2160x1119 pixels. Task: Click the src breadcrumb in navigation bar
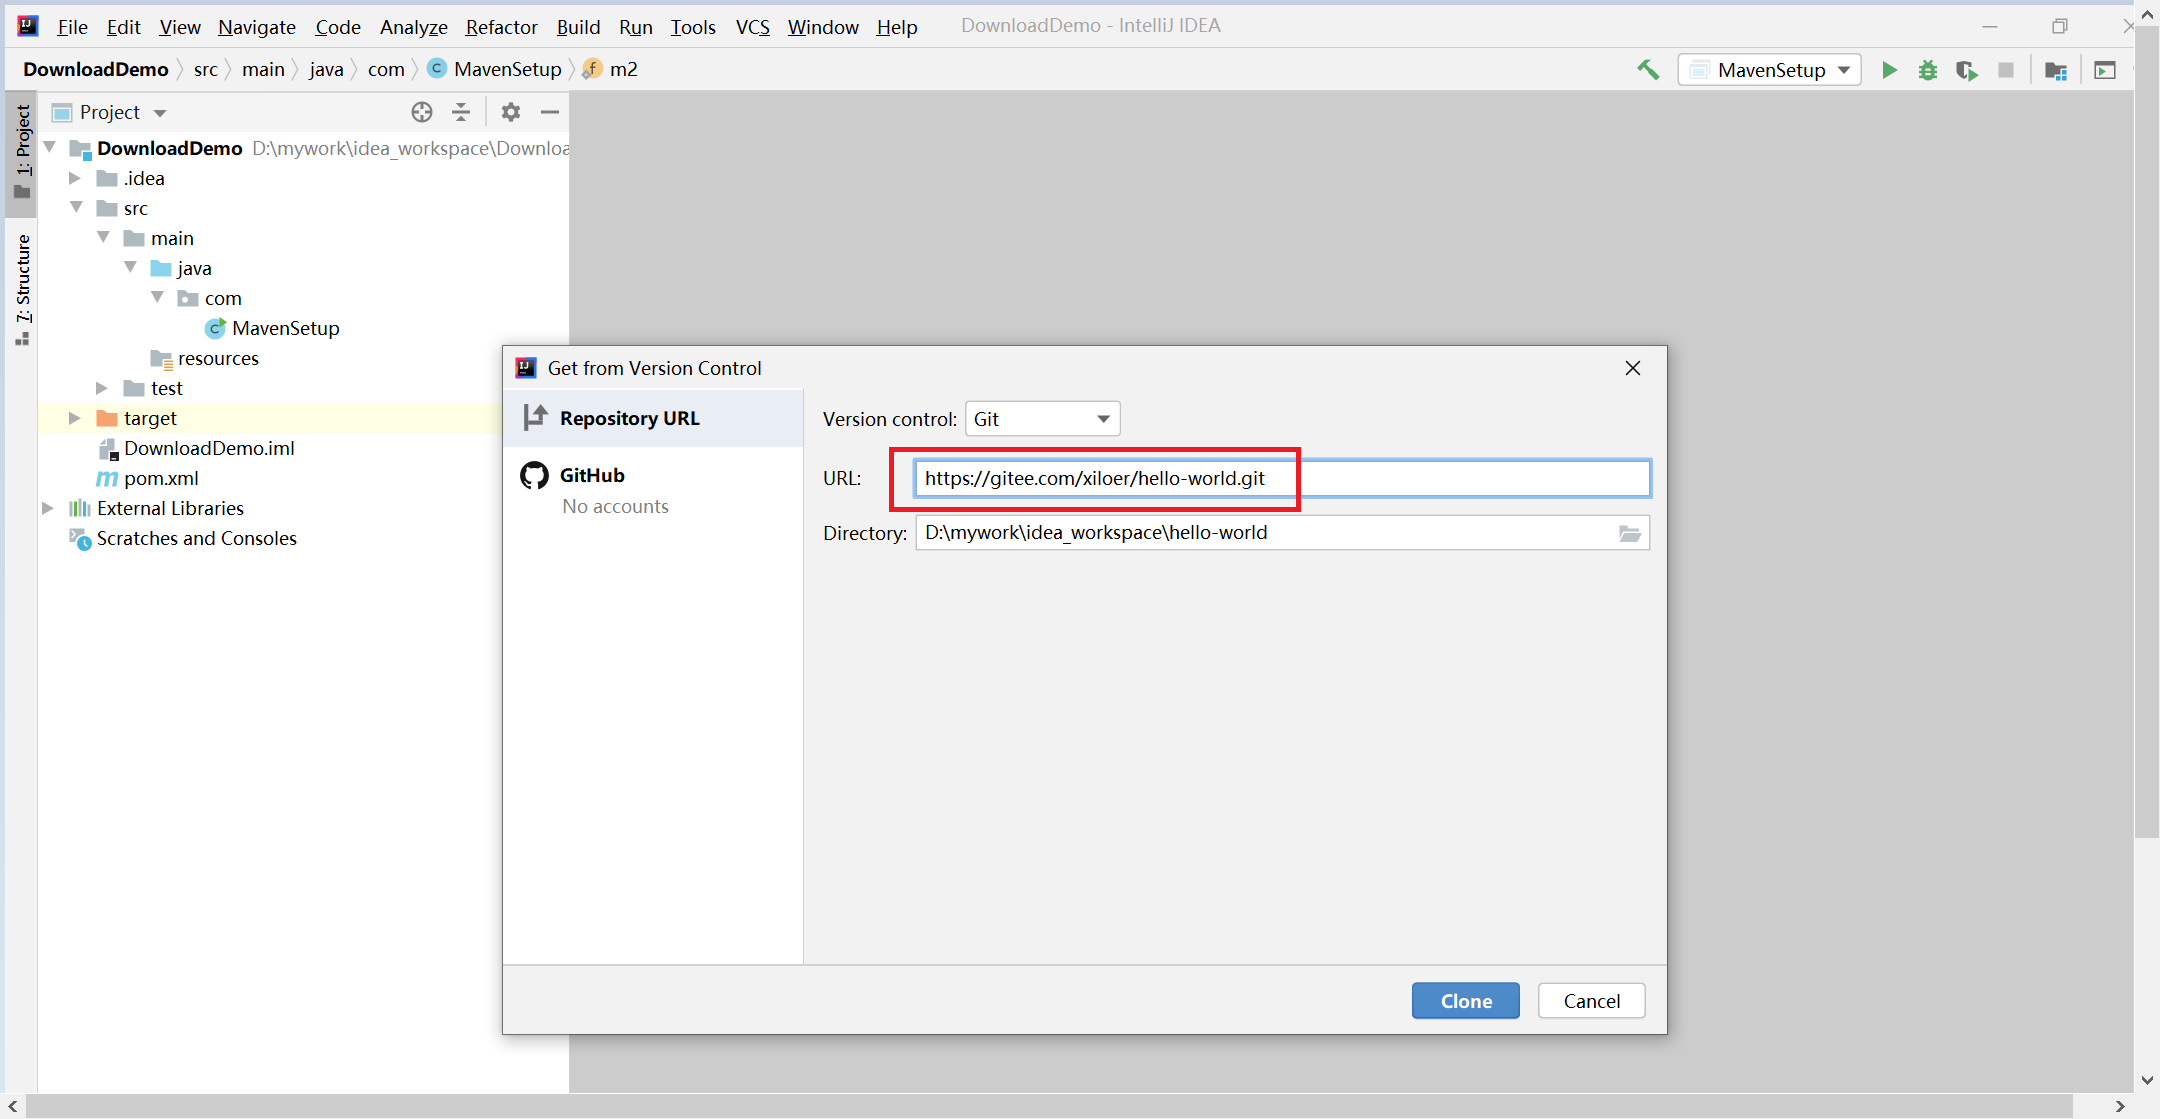coord(205,69)
